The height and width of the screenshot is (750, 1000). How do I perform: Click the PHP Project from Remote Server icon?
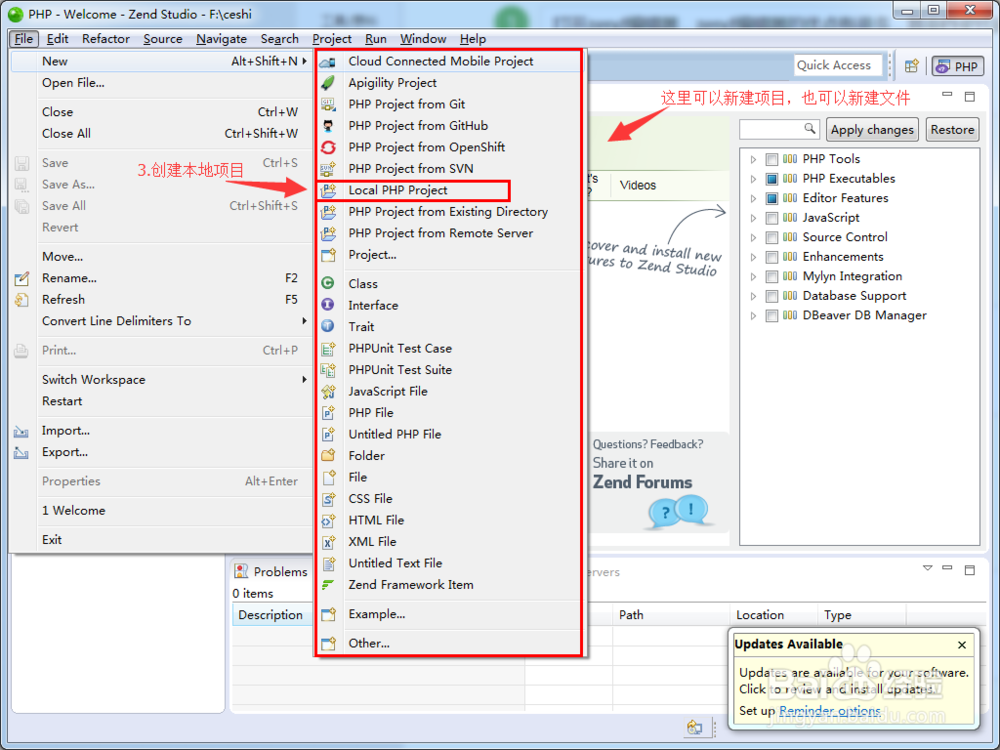click(x=328, y=233)
